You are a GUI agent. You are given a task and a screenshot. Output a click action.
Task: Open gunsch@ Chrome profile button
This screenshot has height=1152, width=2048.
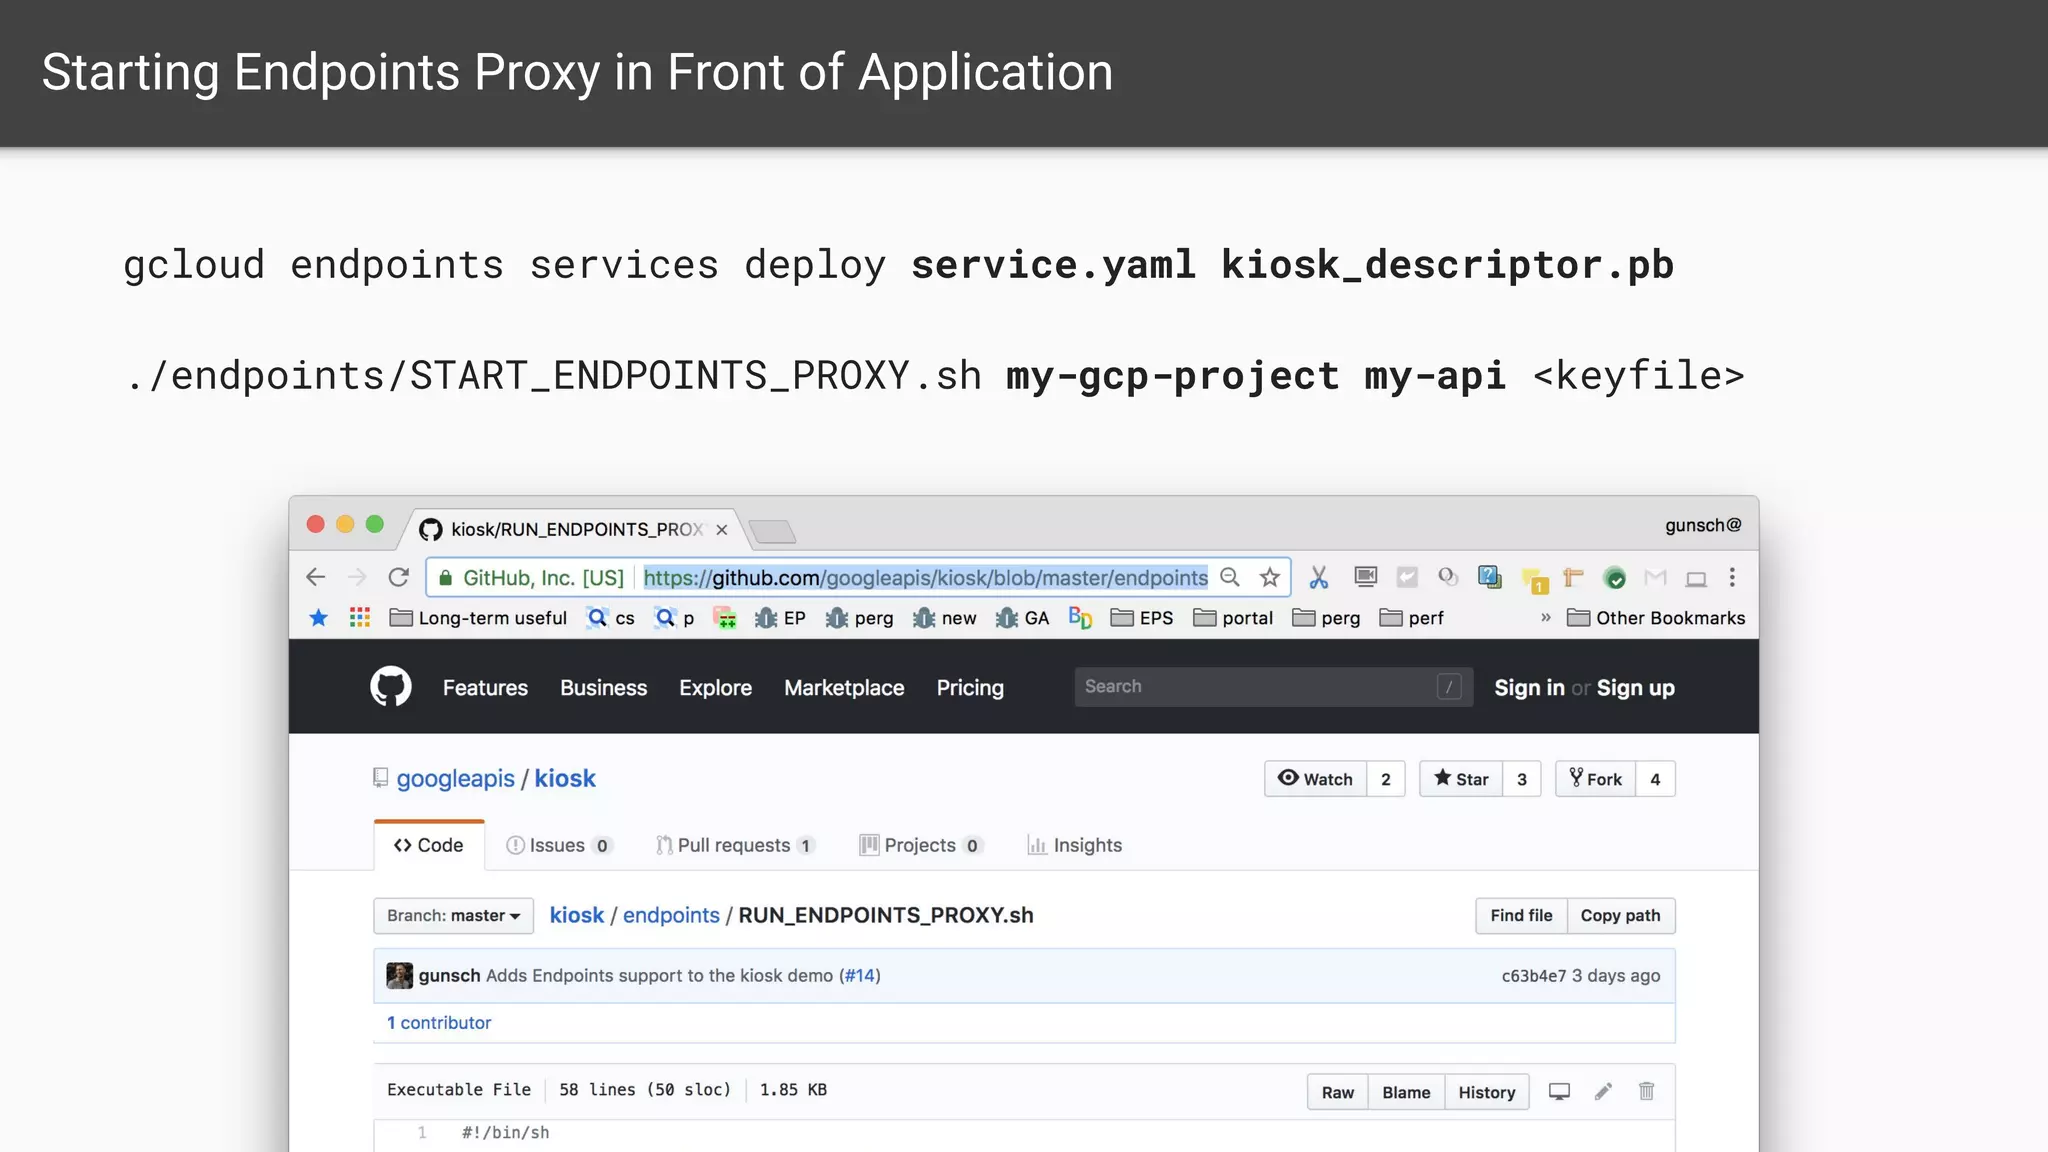point(1702,525)
